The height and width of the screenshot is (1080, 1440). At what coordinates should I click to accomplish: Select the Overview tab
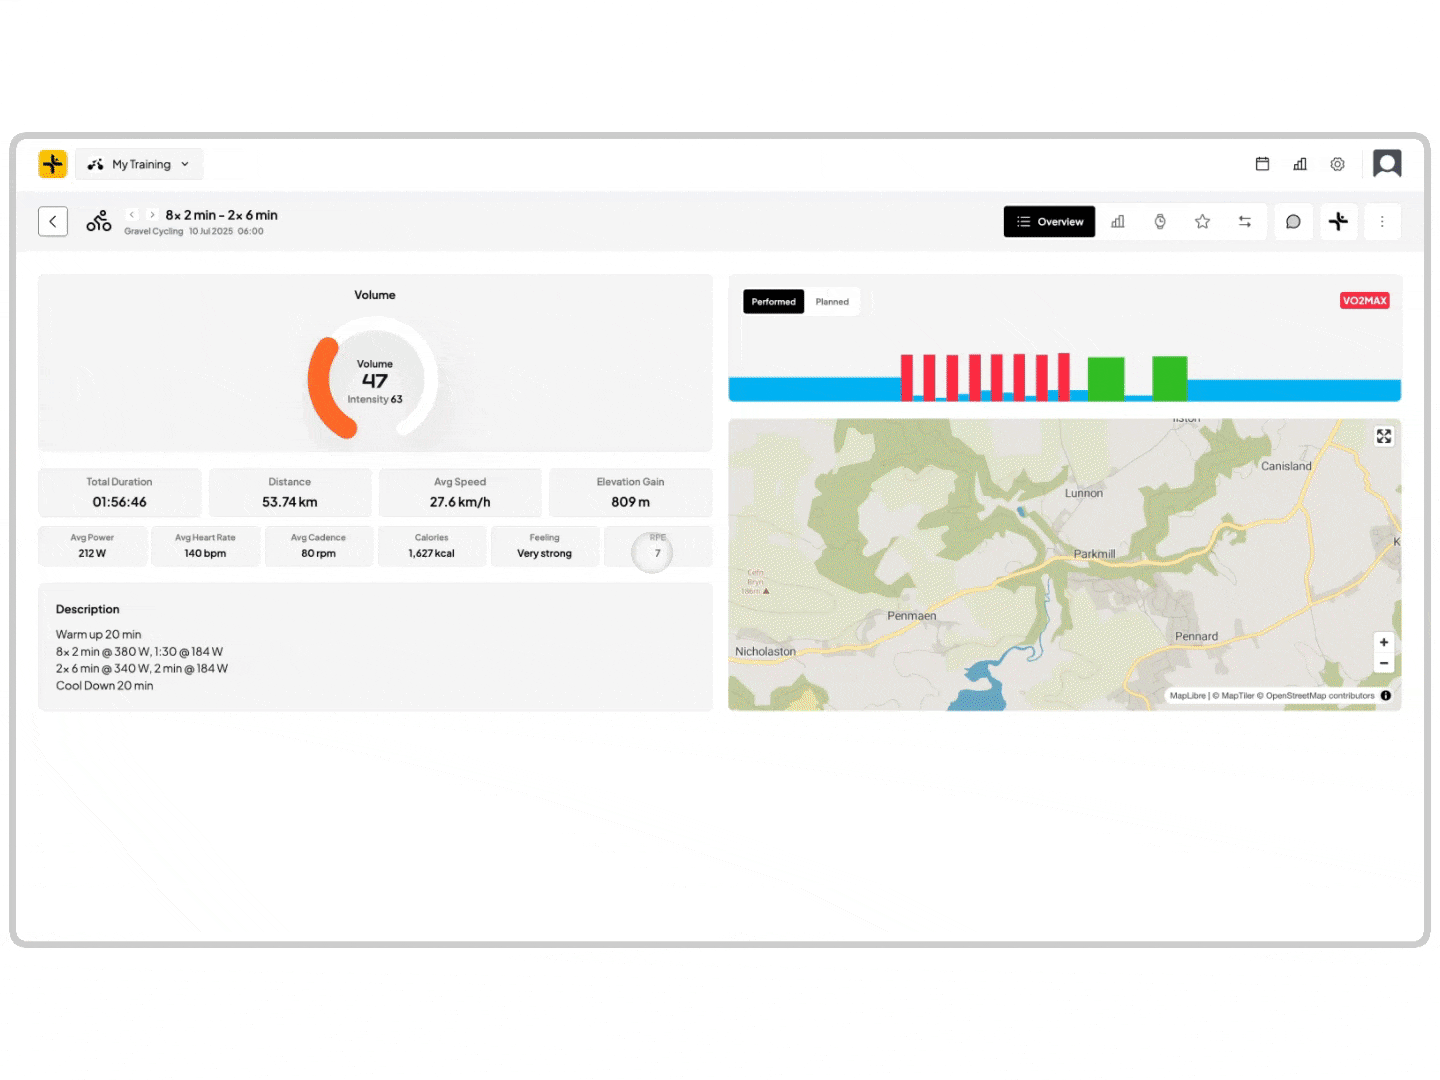1049,222
